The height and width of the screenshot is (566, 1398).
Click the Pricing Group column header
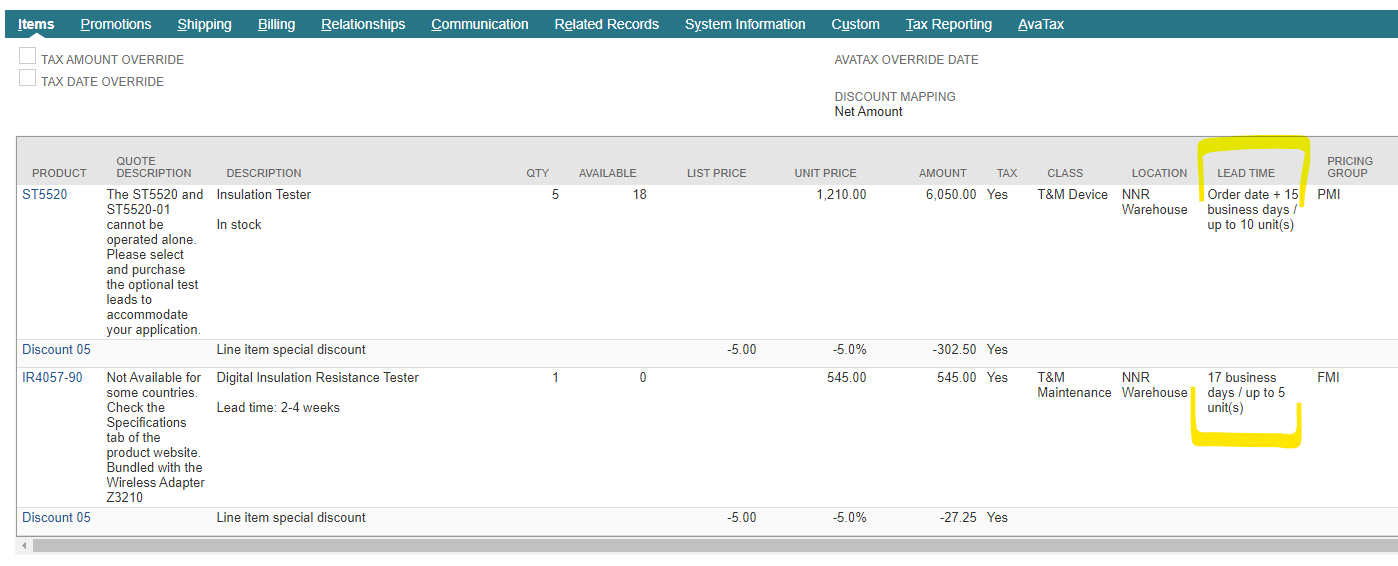1350,167
